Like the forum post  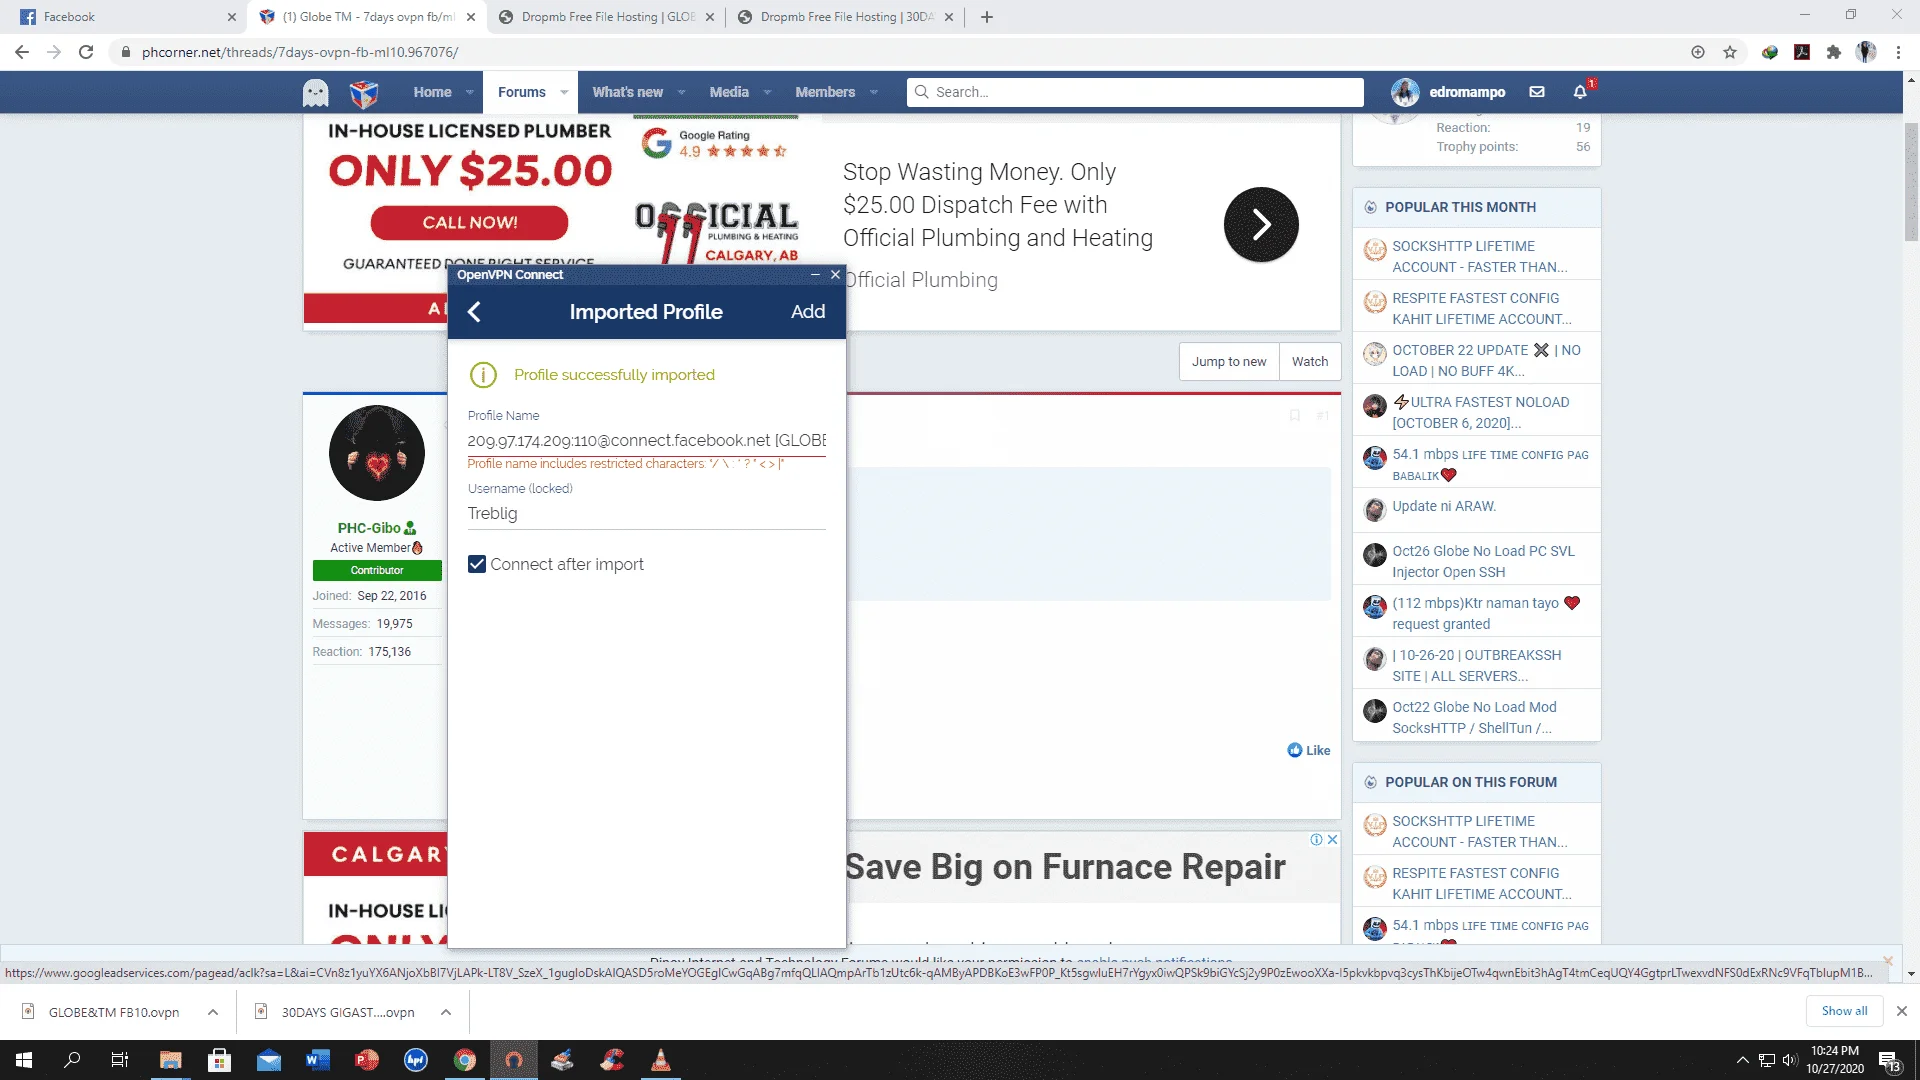point(1309,751)
